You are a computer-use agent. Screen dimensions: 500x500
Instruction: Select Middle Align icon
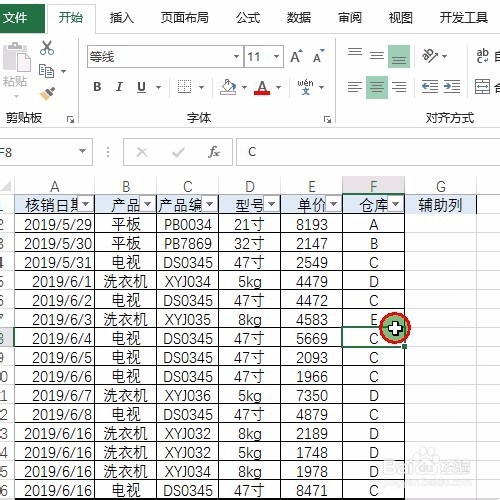pyautogui.click(x=377, y=56)
